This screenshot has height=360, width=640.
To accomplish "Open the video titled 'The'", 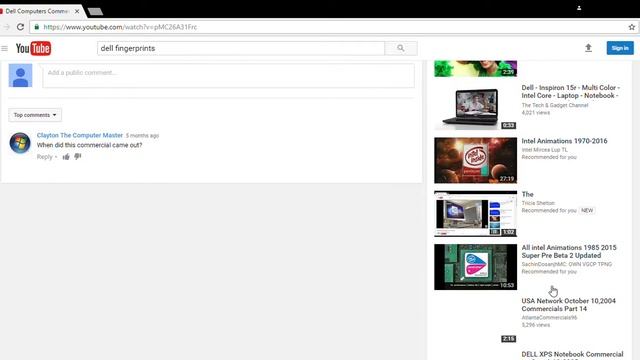I will (527, 194).
